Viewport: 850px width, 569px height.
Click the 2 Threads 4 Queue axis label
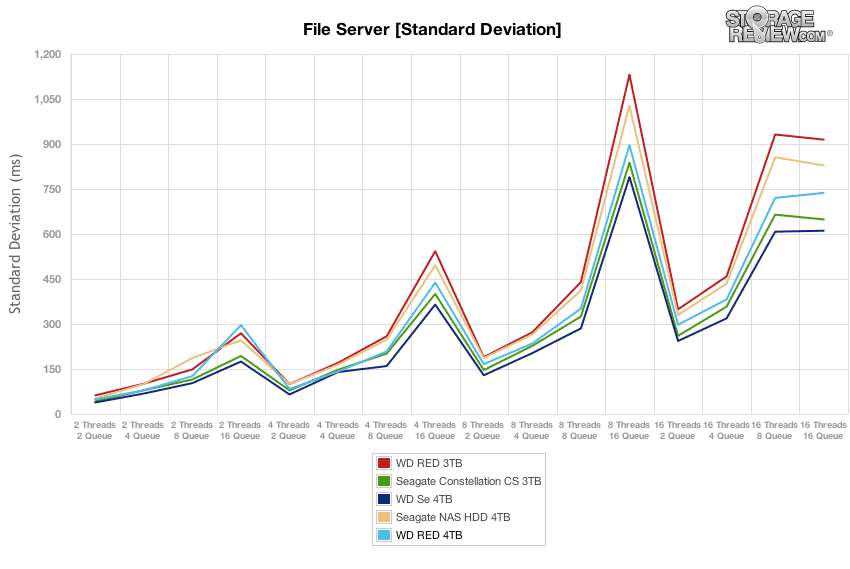(x=143, y=430)
